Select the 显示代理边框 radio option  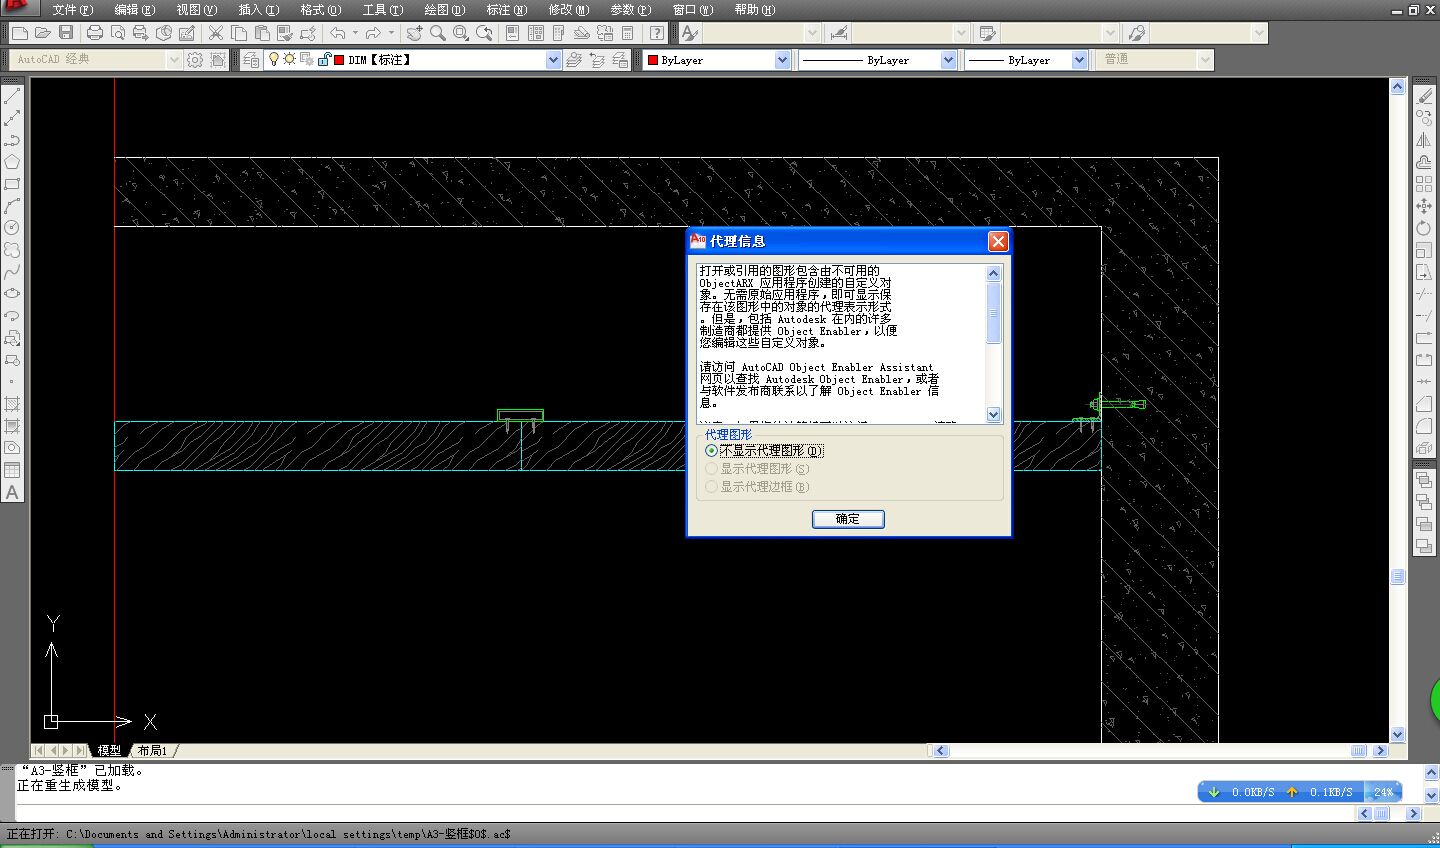tap(757, 487)
